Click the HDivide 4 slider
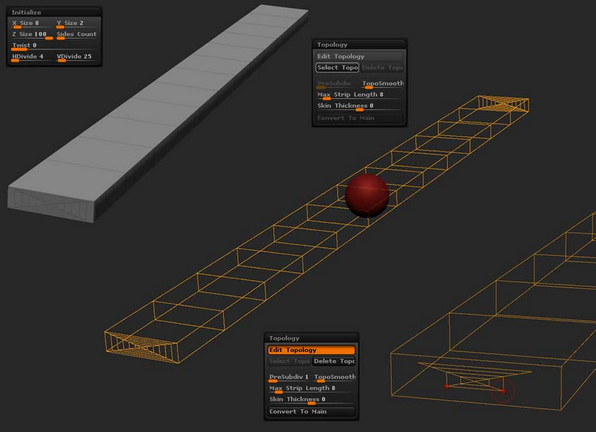596x432 pixels. [x=32, y=57]
